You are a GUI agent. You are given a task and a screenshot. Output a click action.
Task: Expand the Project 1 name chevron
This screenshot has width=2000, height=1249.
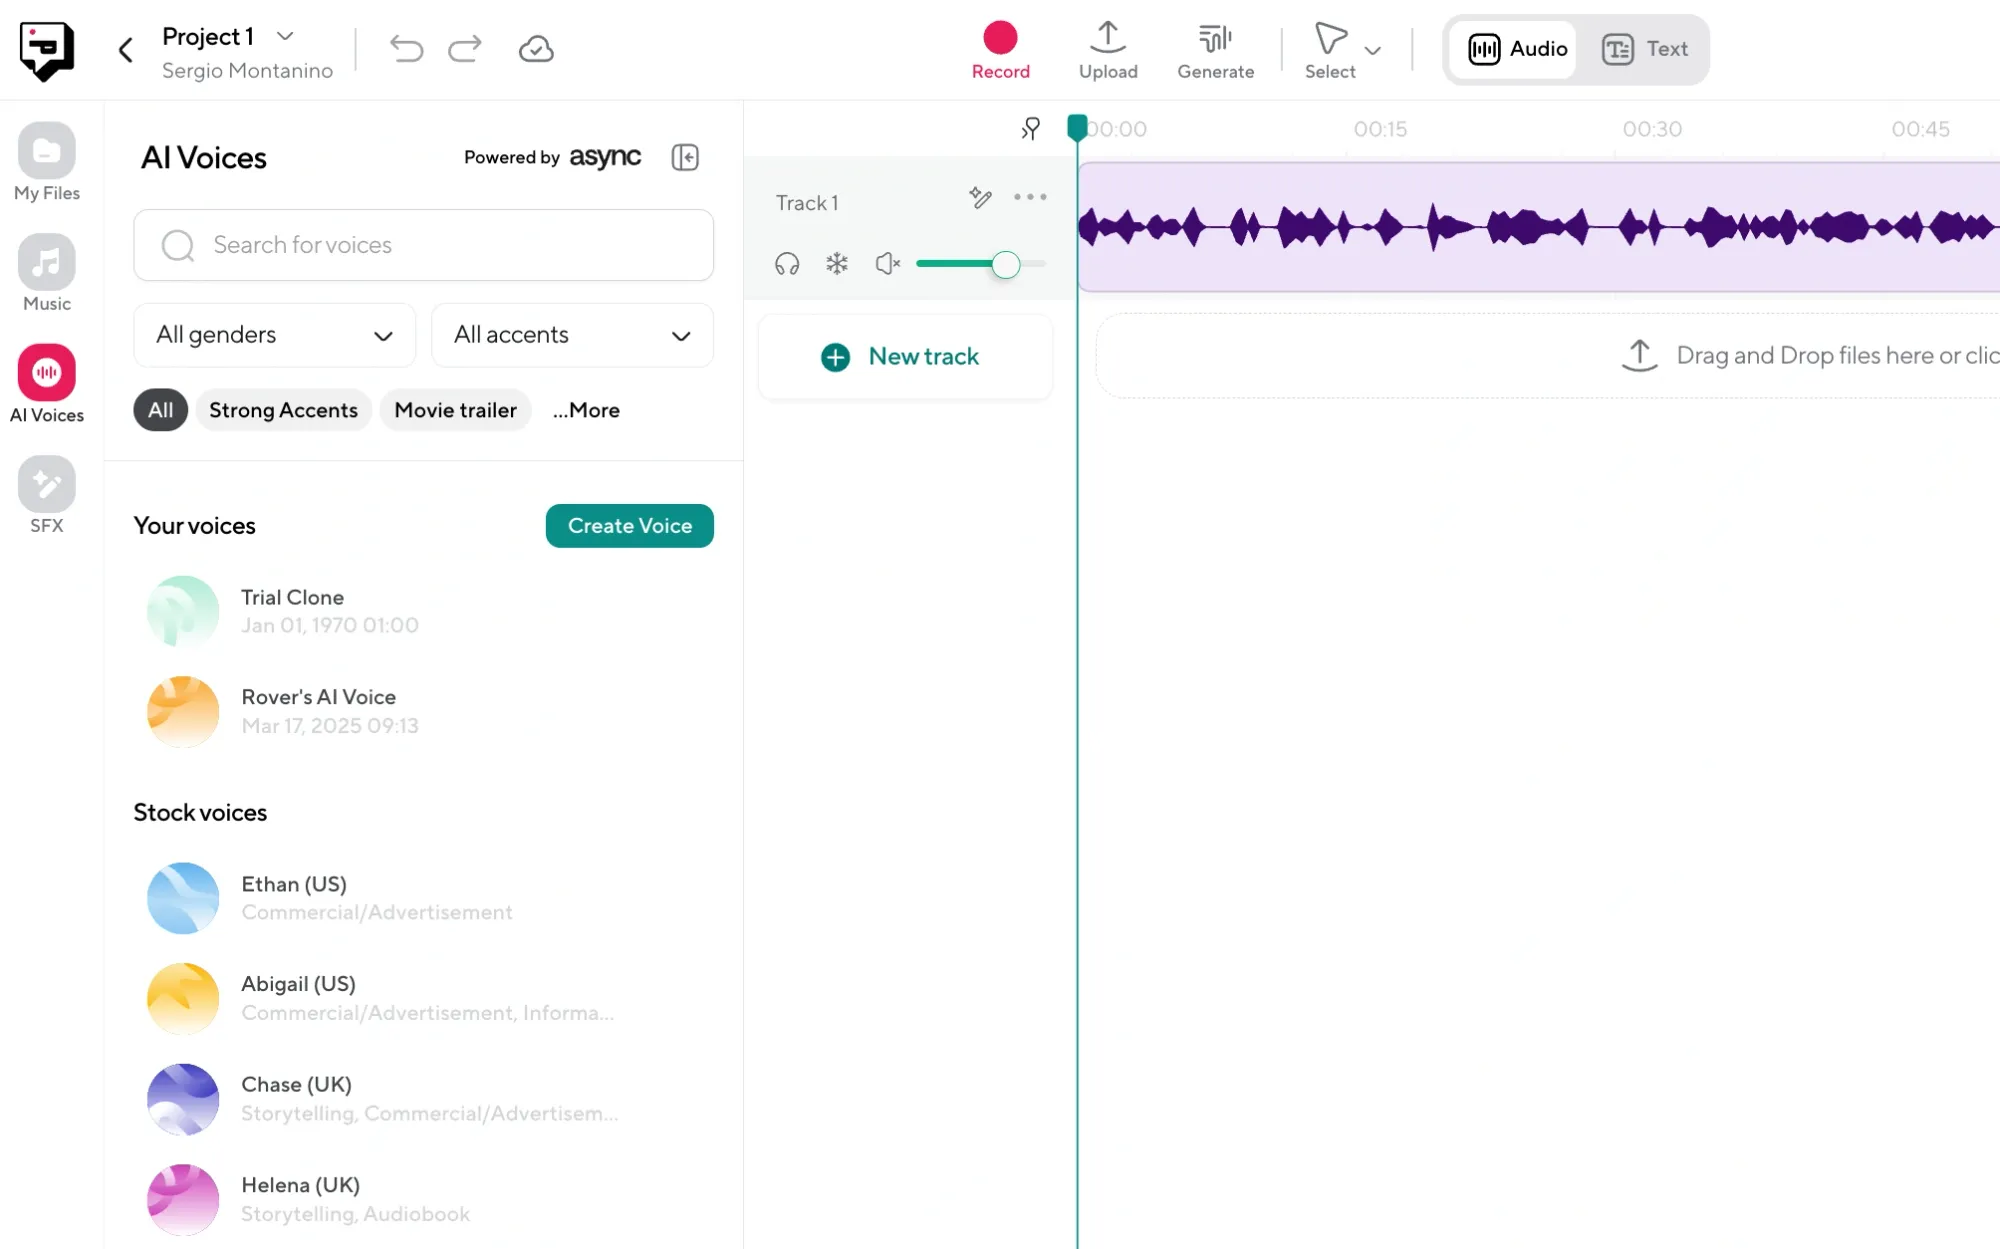pos(285,36)
